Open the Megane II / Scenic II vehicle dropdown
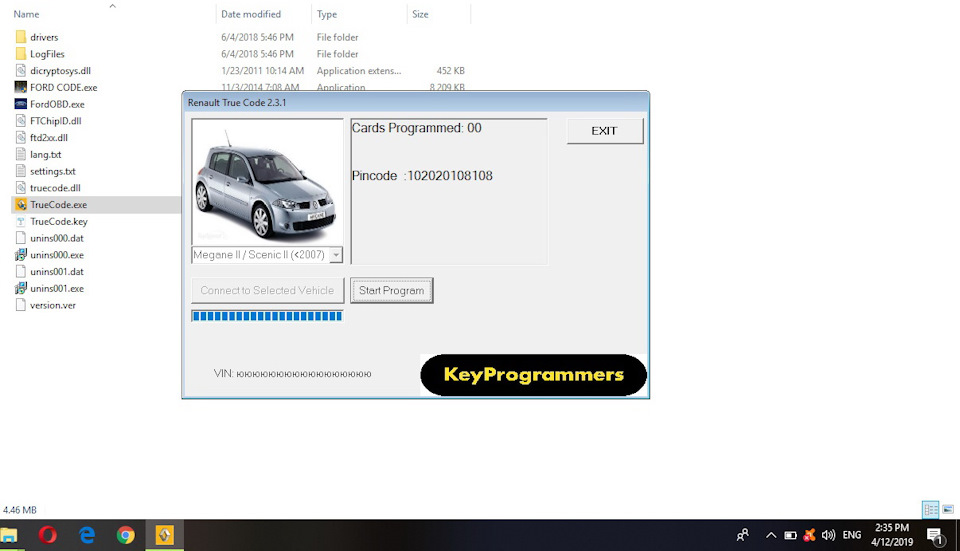This screenshot has height=551, width=960. [x=336, y=255]
